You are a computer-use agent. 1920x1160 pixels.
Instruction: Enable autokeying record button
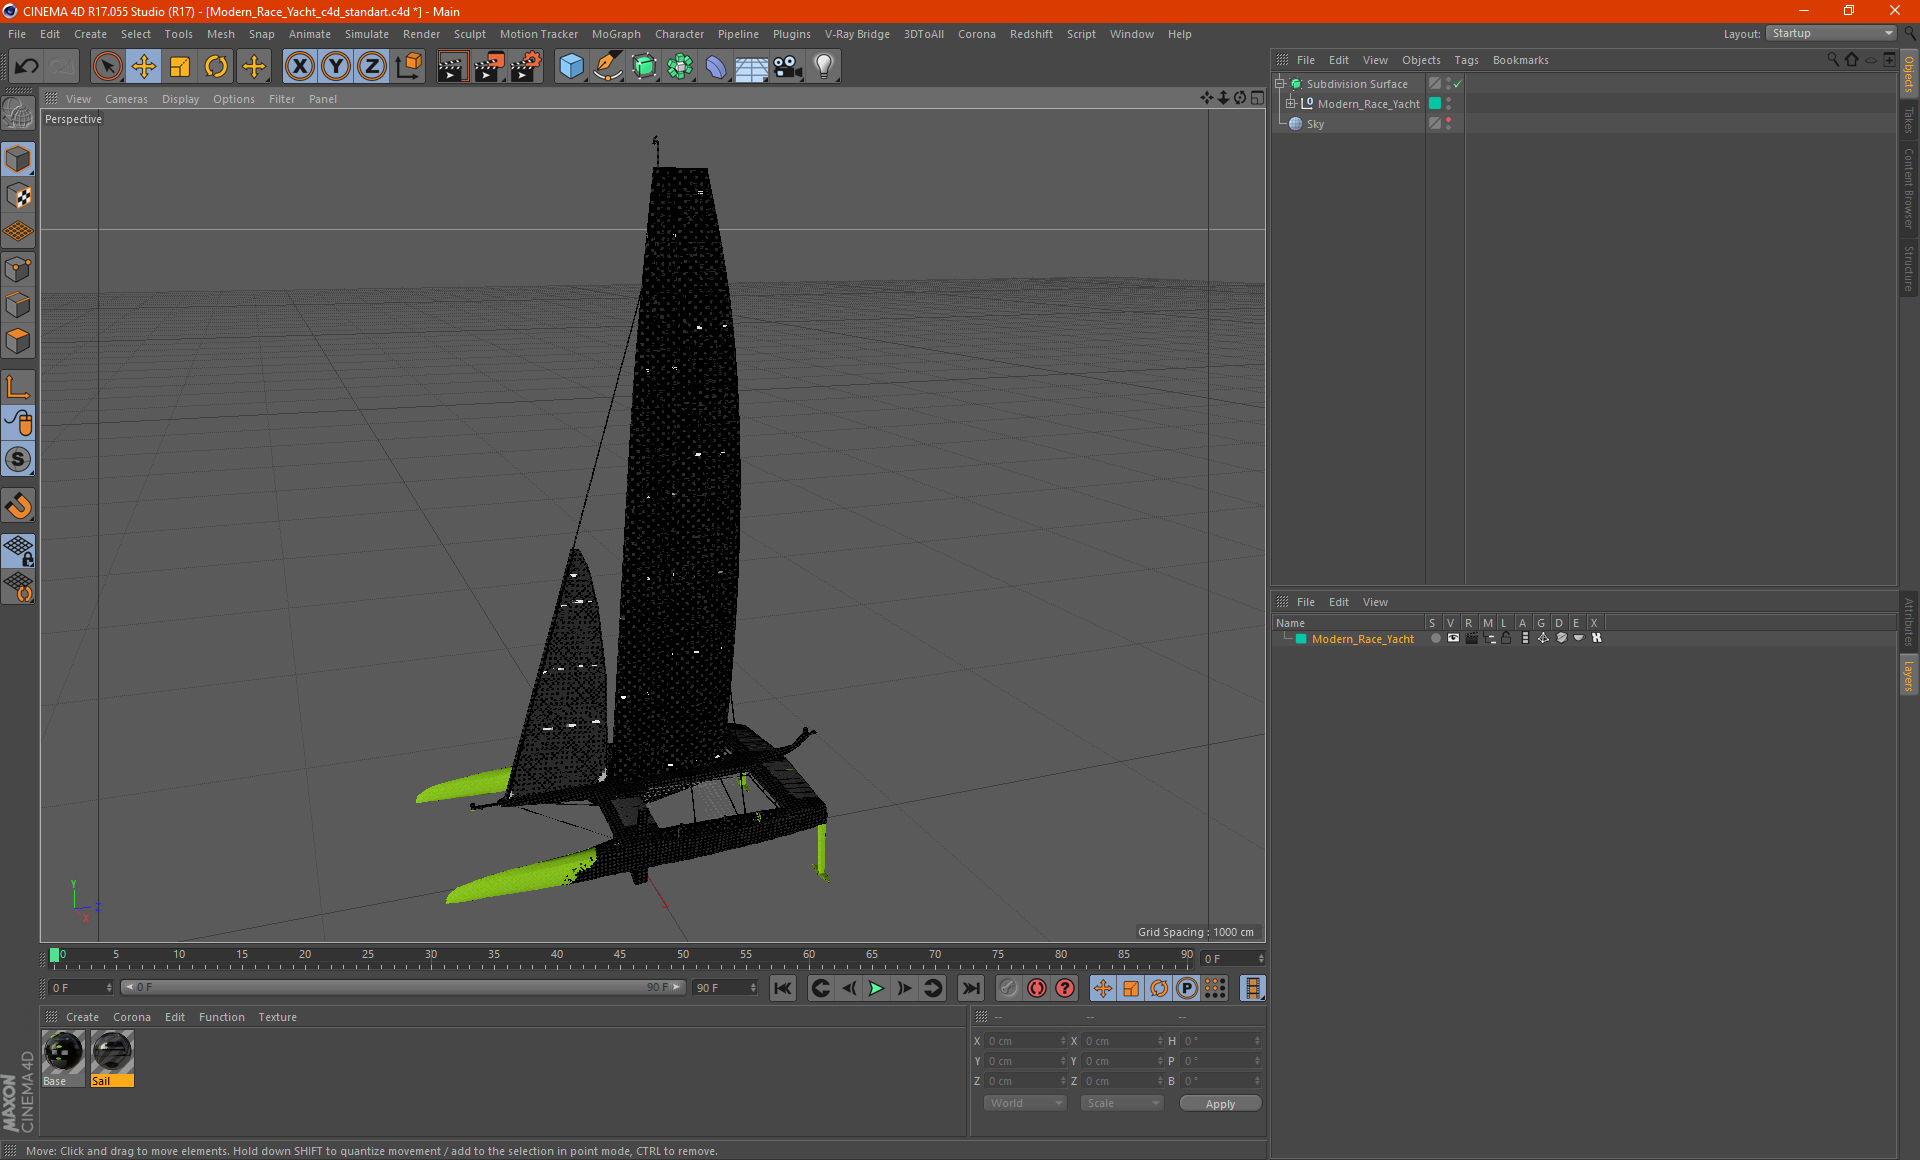(1037, 988)
